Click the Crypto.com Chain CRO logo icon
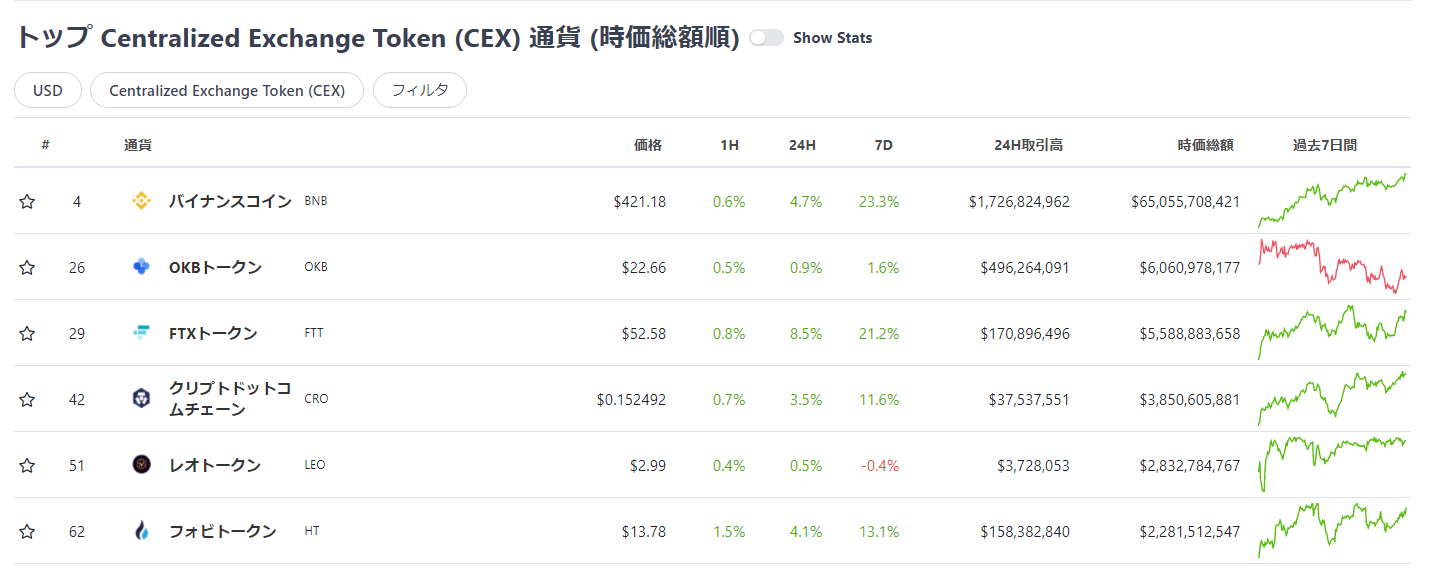The image size is (1429, 568). pos(141,399)
